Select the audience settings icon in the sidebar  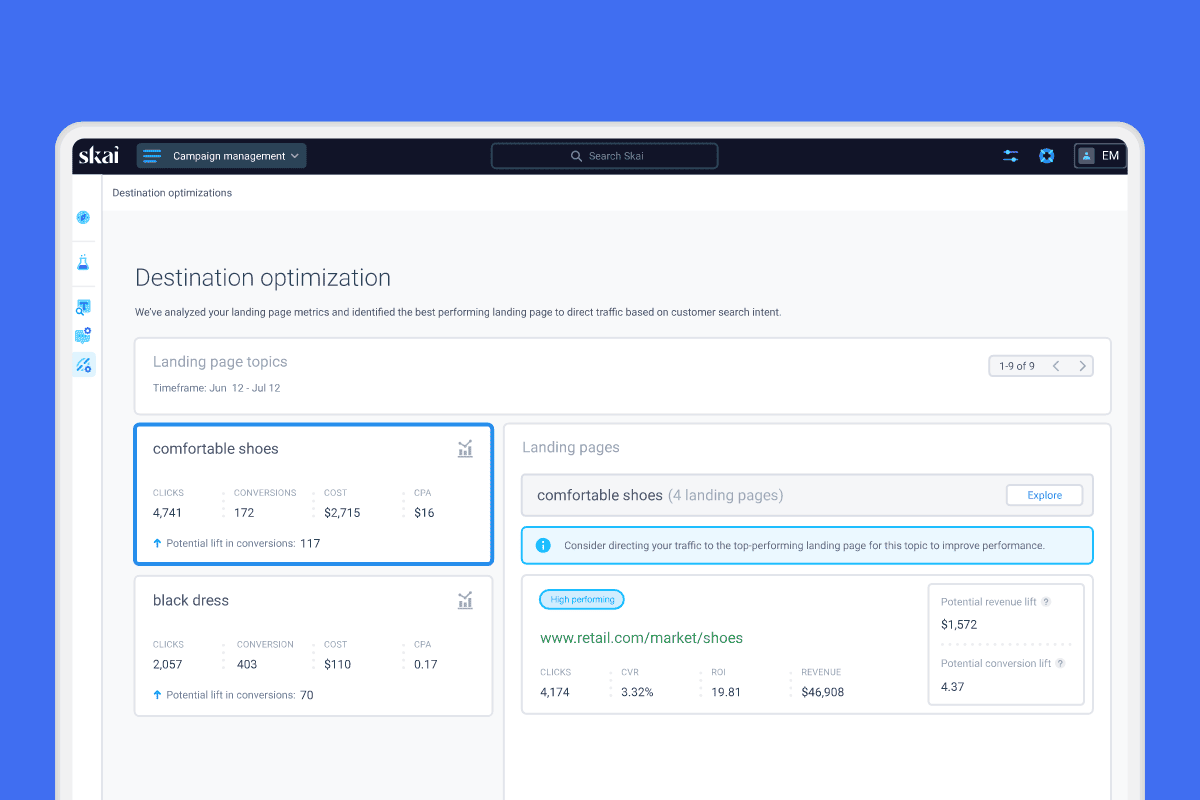point(84,335)
